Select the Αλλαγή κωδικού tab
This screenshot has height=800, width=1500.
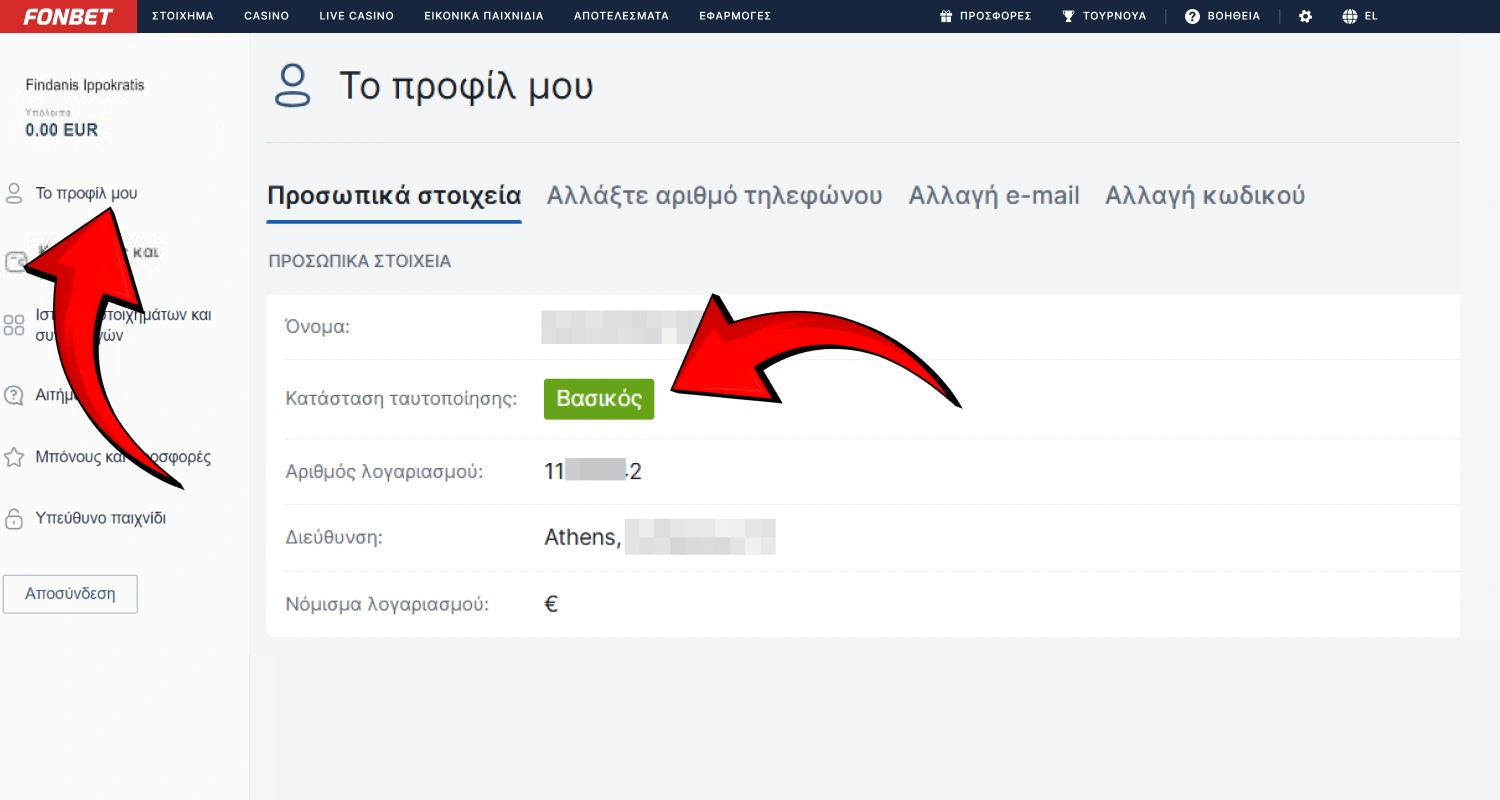point(1204,196)
